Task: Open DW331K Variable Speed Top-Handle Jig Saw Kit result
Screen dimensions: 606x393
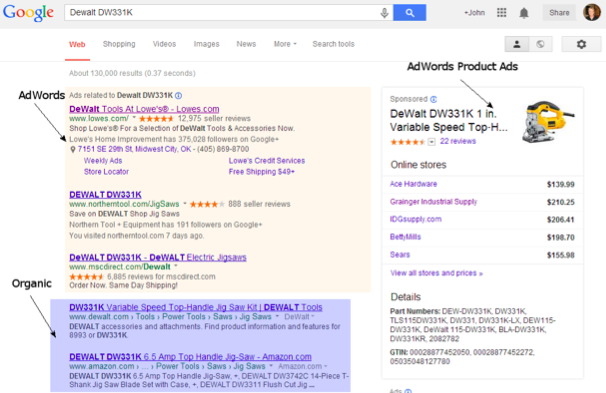Action: click(196, 307)
